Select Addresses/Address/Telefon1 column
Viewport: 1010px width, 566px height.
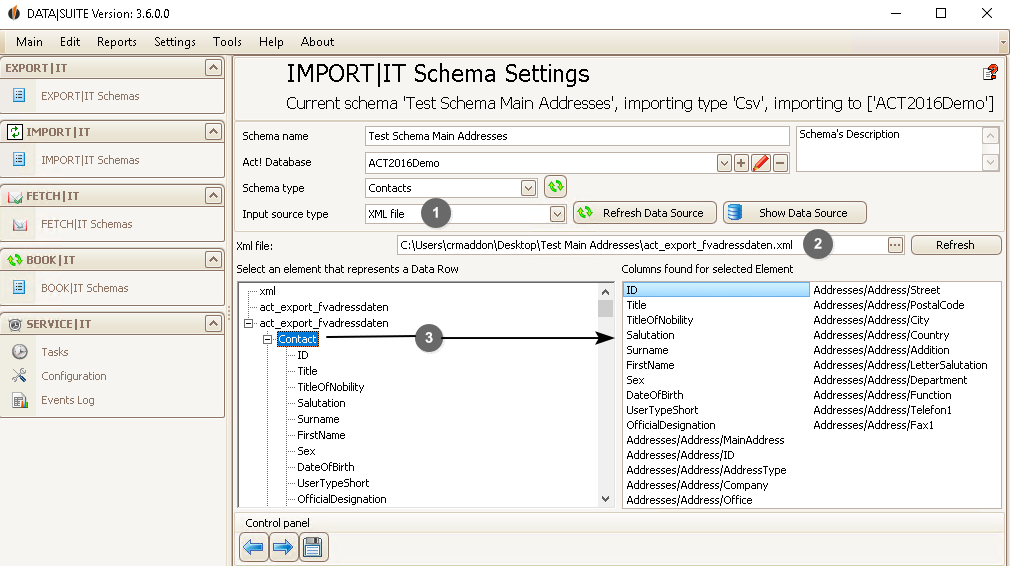click(882, 410)
